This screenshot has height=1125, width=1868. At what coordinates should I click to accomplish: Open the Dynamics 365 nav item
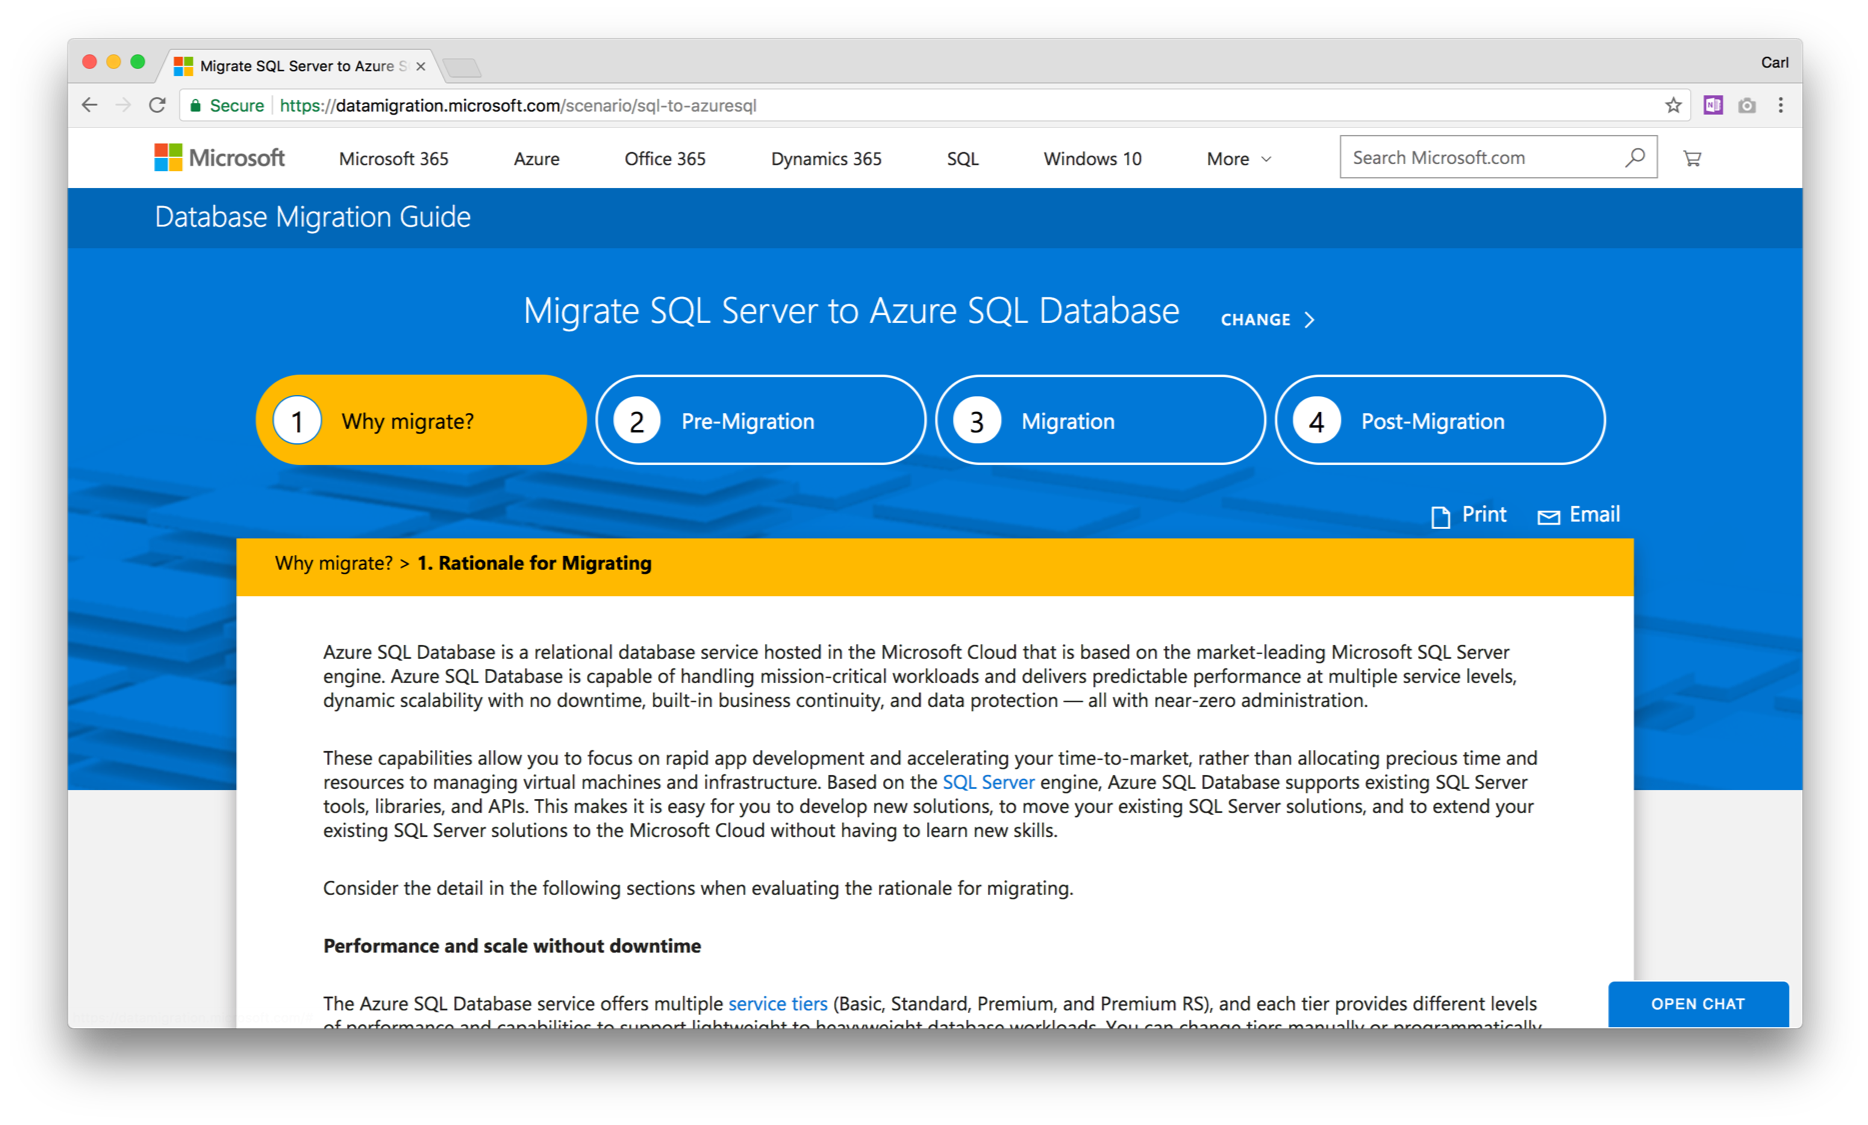[826, 159]
